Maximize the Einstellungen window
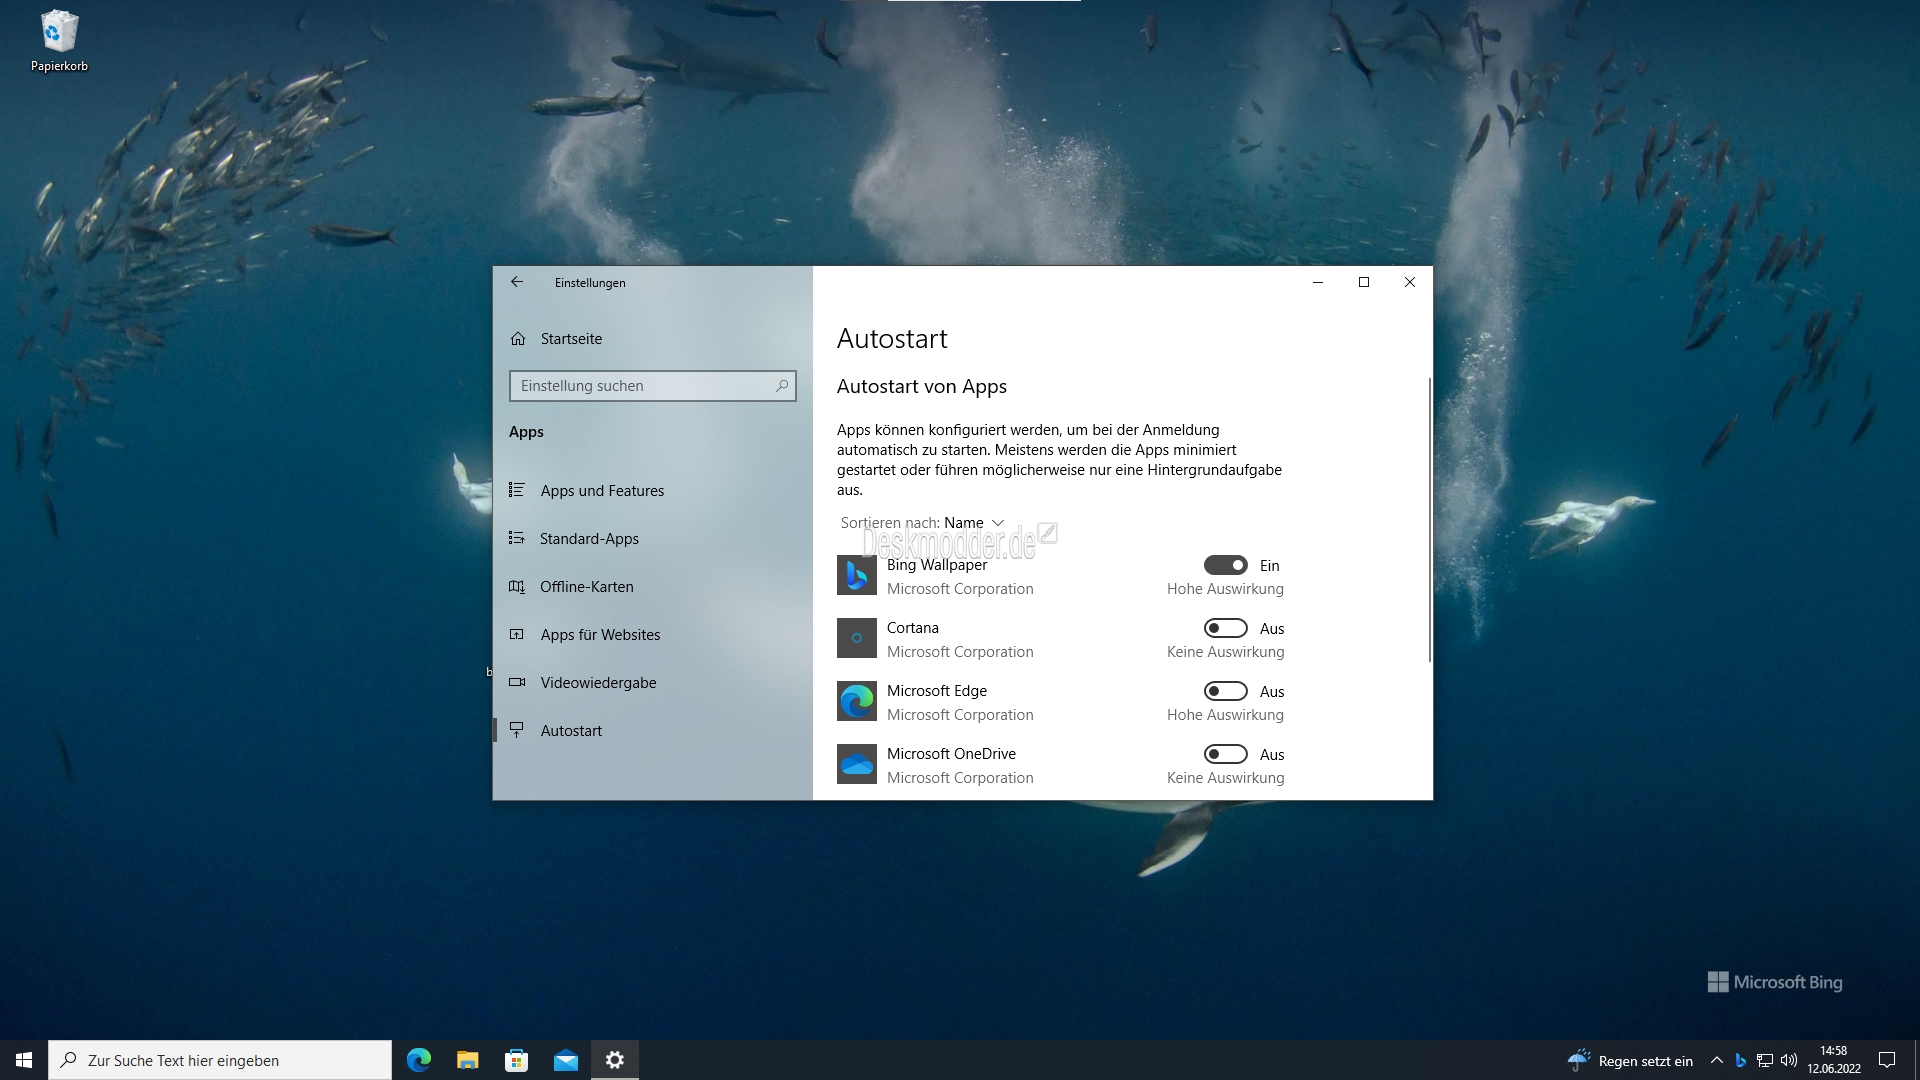 (x=1364, y=282)
